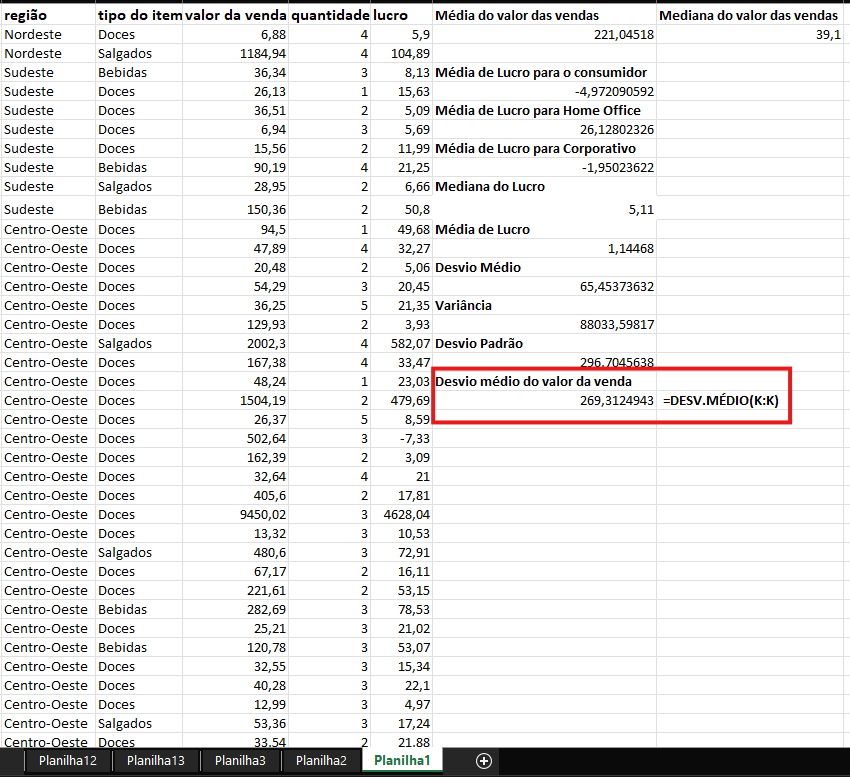Click the median value cell 39,1
This screenshot has height=777, width=850.
pyautogui.click(x=750, y=34)
